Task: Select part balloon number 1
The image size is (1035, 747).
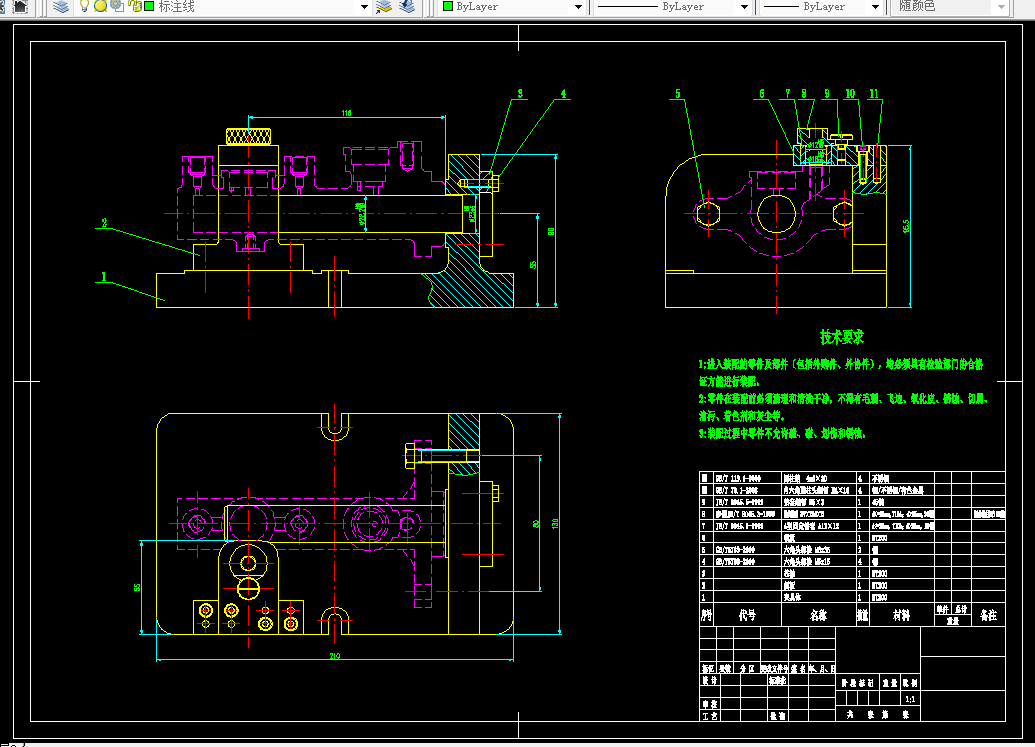Action: pyautogui.click(x=104, y=276)
